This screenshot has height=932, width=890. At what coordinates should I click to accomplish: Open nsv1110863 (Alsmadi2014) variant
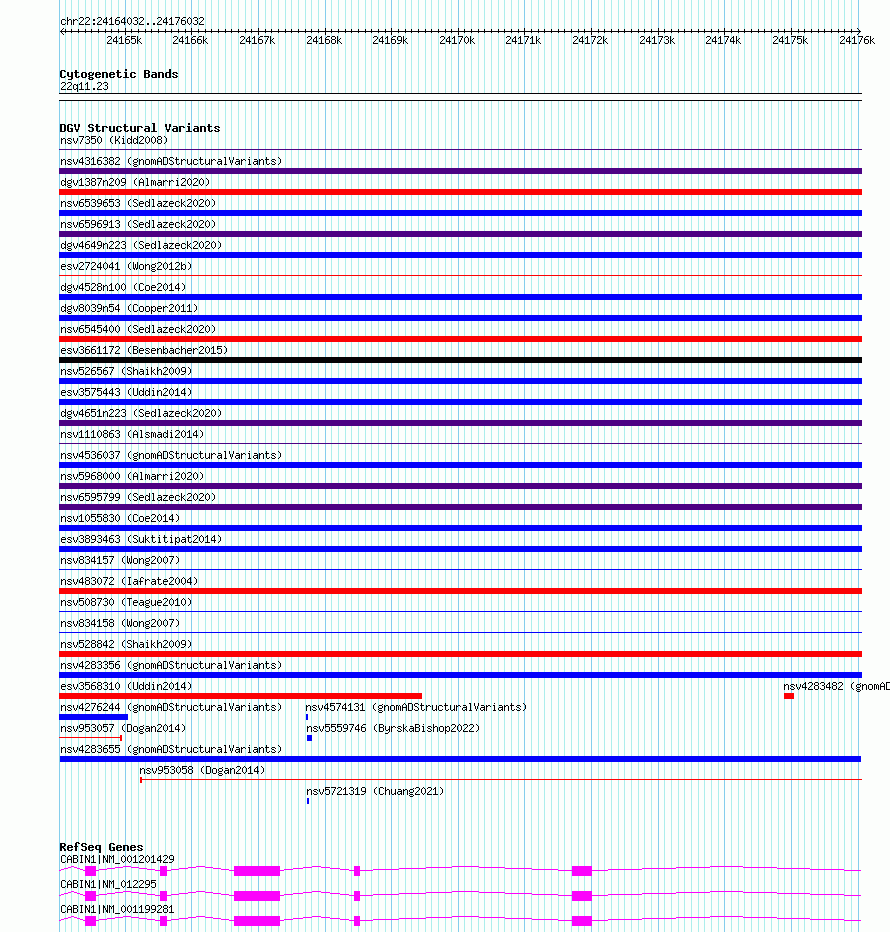coord(132,434)
